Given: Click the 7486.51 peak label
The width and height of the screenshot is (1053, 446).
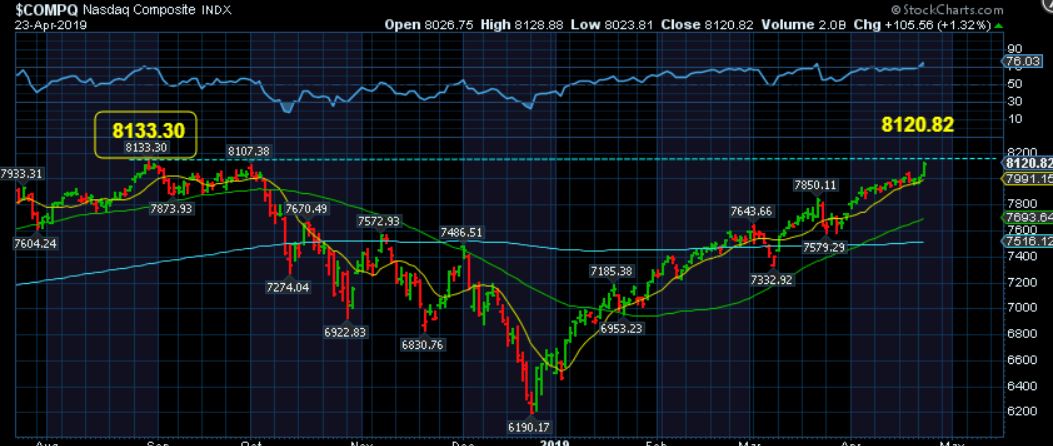Looking at the screenshot, I should (461, 232).
